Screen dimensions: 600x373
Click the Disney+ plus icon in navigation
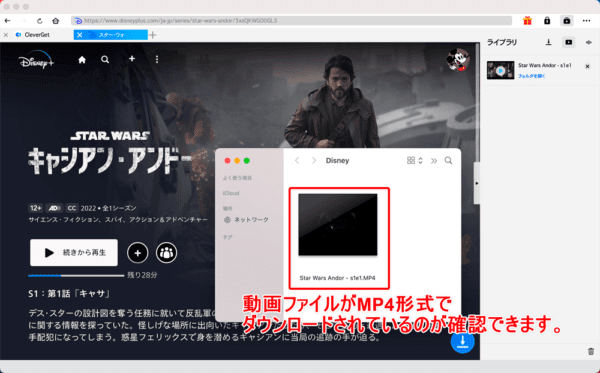point(132,59)
